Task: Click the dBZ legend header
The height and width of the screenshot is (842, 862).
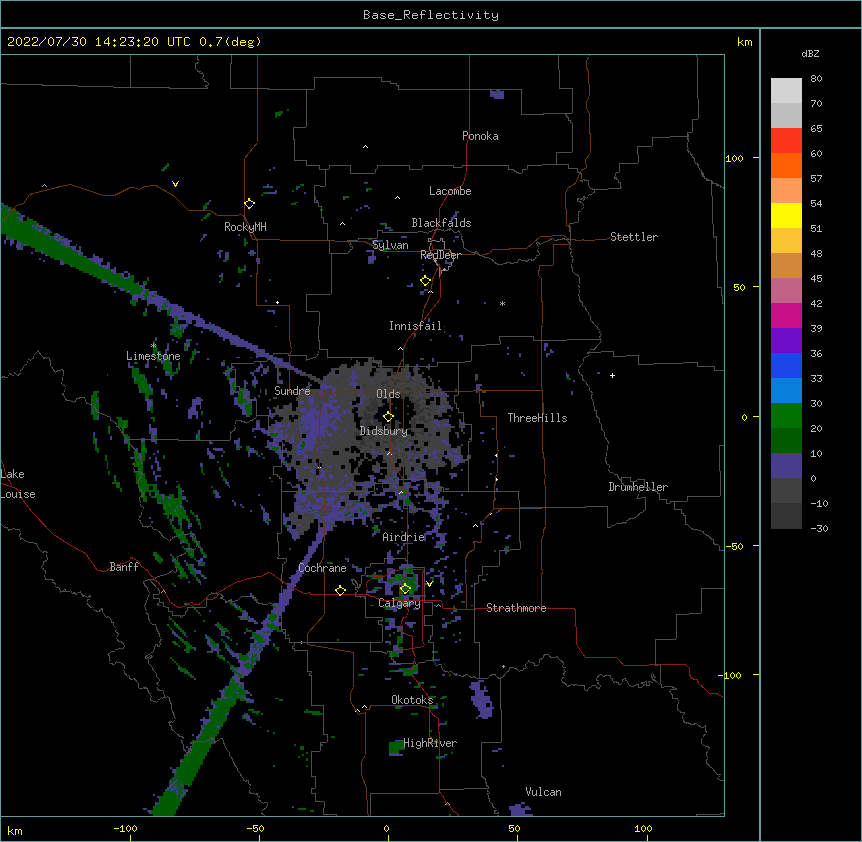Action: pos(810,53)
